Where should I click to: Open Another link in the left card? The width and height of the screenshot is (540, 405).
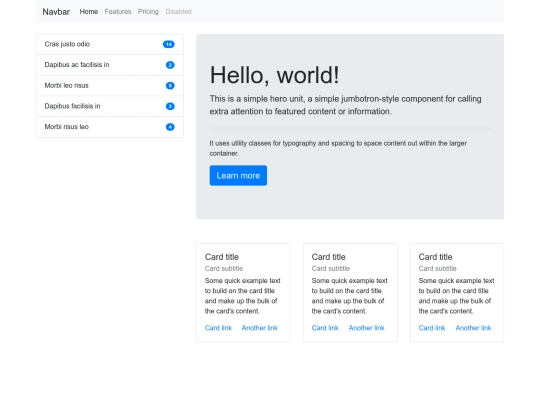[260, 328]
